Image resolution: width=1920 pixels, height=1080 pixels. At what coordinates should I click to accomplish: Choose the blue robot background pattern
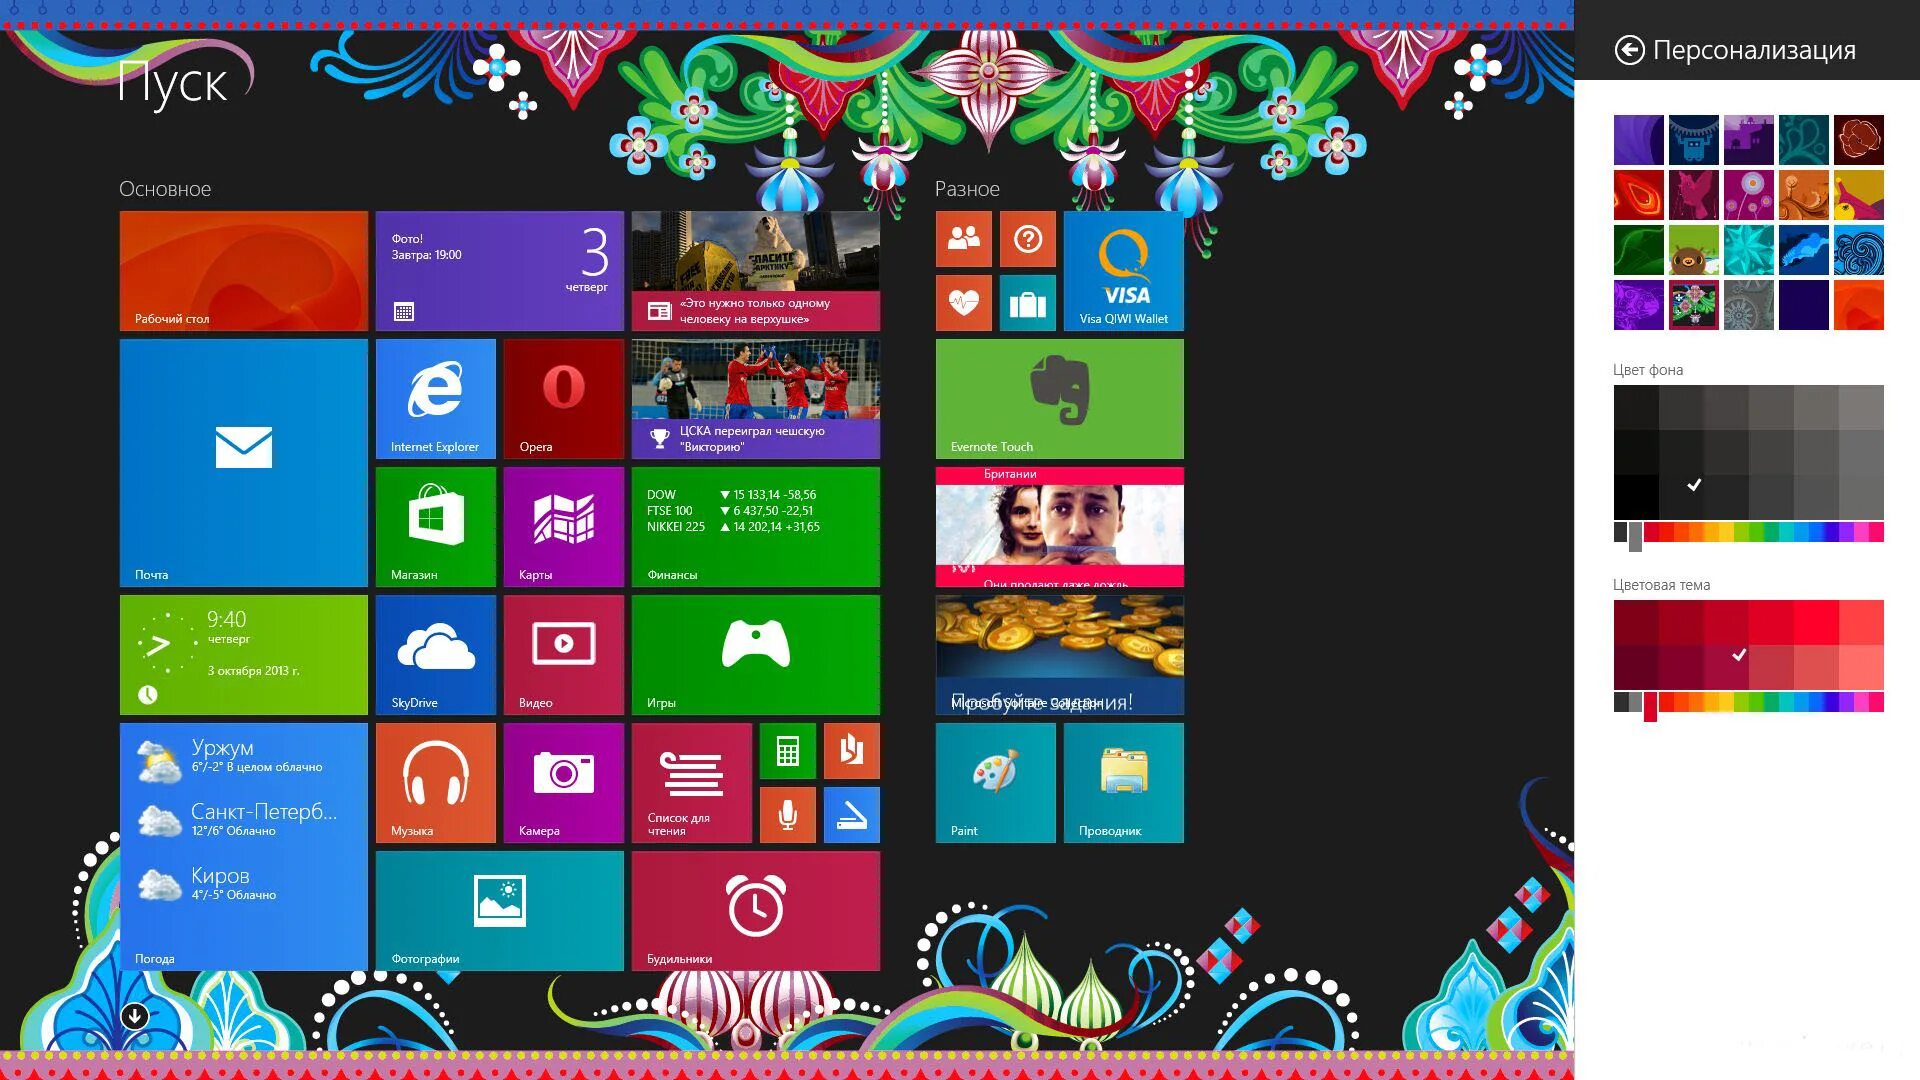[1693, 140]
